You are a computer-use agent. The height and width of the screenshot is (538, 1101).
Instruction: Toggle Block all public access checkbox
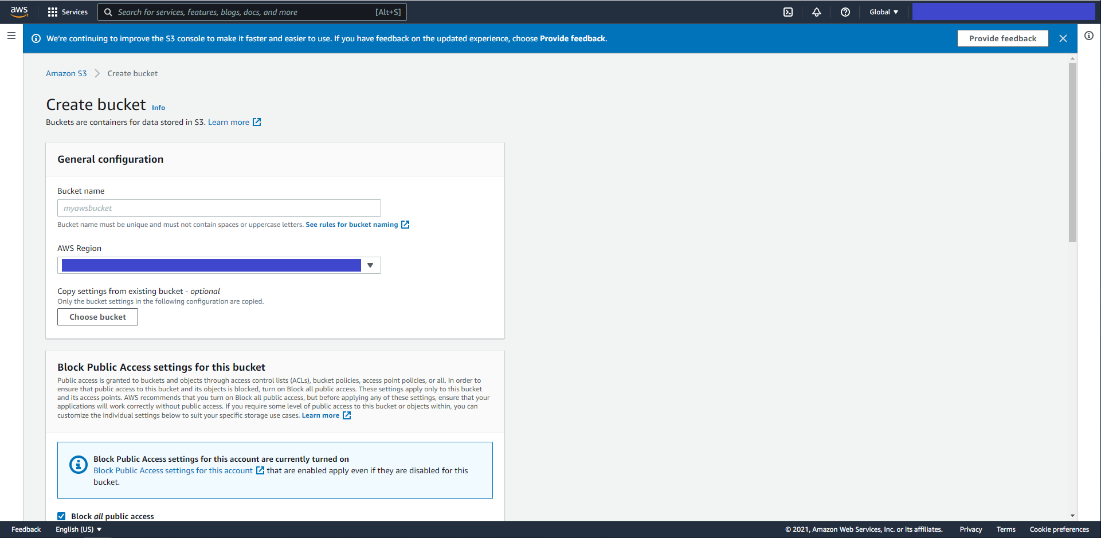[x=61, y=516]
